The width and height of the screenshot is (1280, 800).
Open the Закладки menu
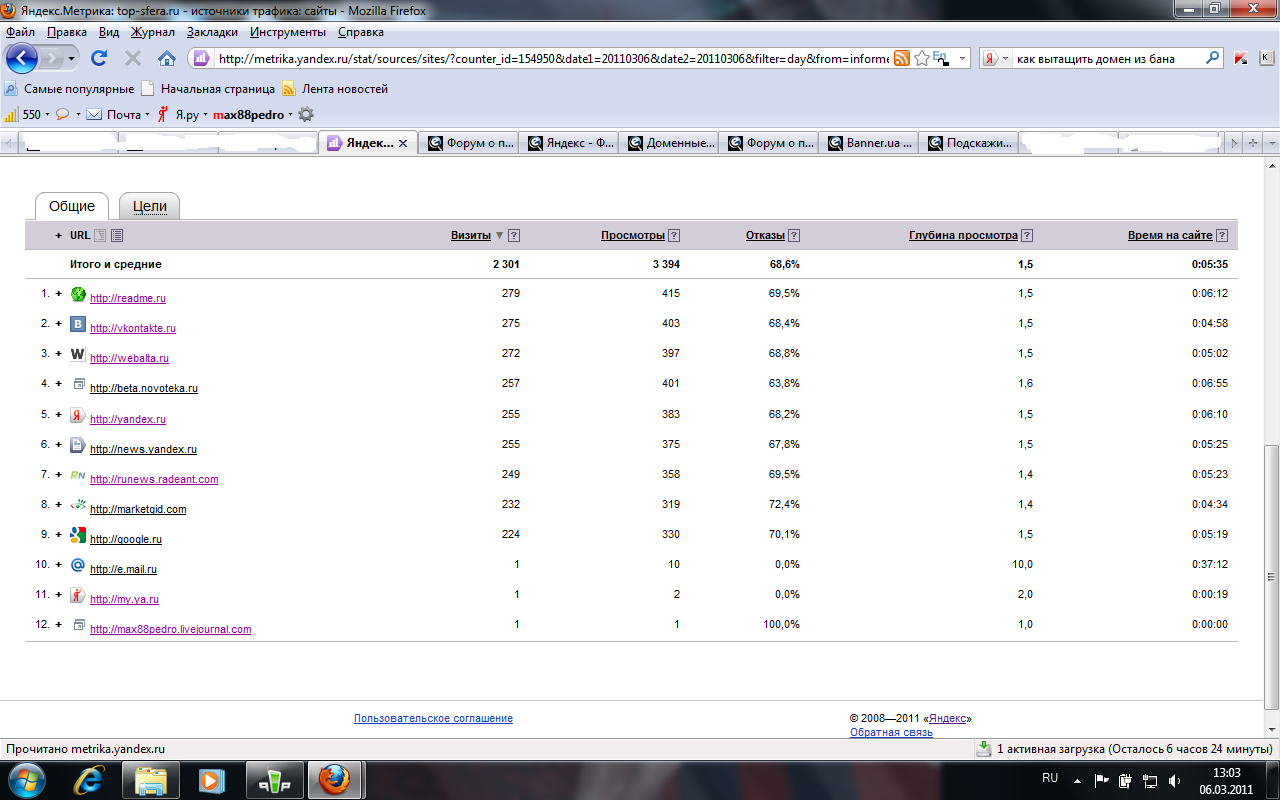212,32
